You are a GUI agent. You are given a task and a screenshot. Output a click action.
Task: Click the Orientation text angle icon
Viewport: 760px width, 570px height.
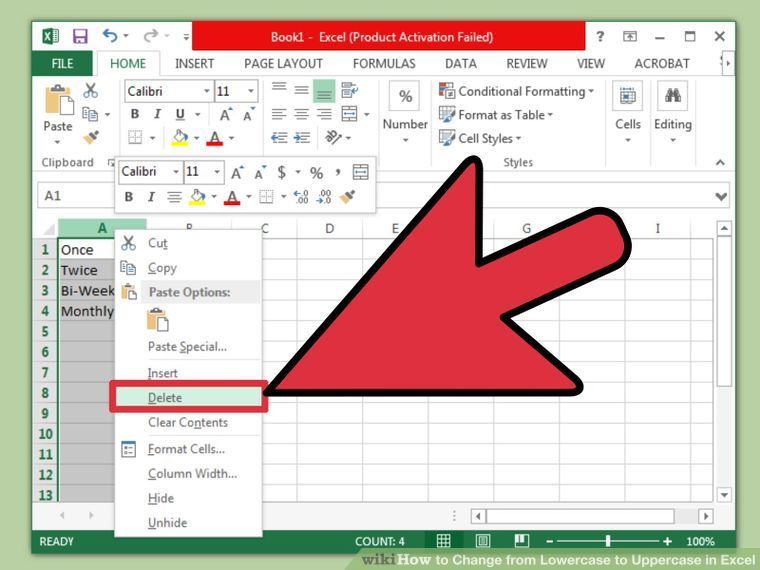(333, 138)
